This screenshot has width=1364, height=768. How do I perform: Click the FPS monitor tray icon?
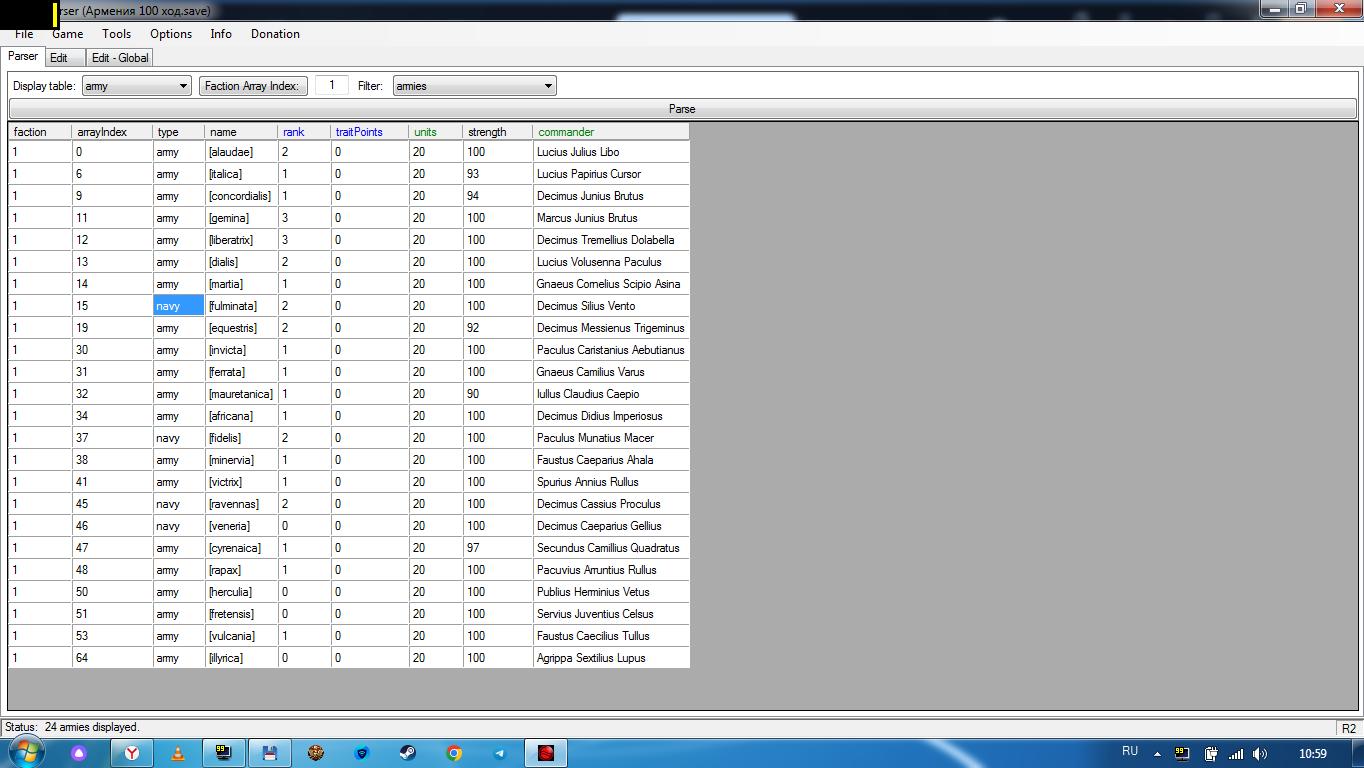[x=1182, y=753]
